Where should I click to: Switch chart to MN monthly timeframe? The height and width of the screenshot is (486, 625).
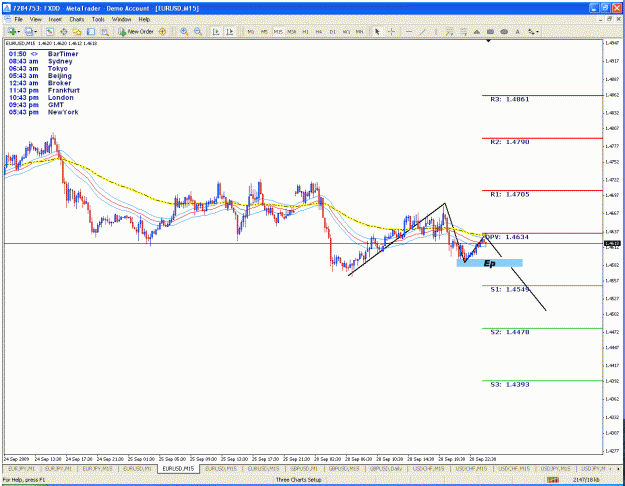tap(360, 31)
